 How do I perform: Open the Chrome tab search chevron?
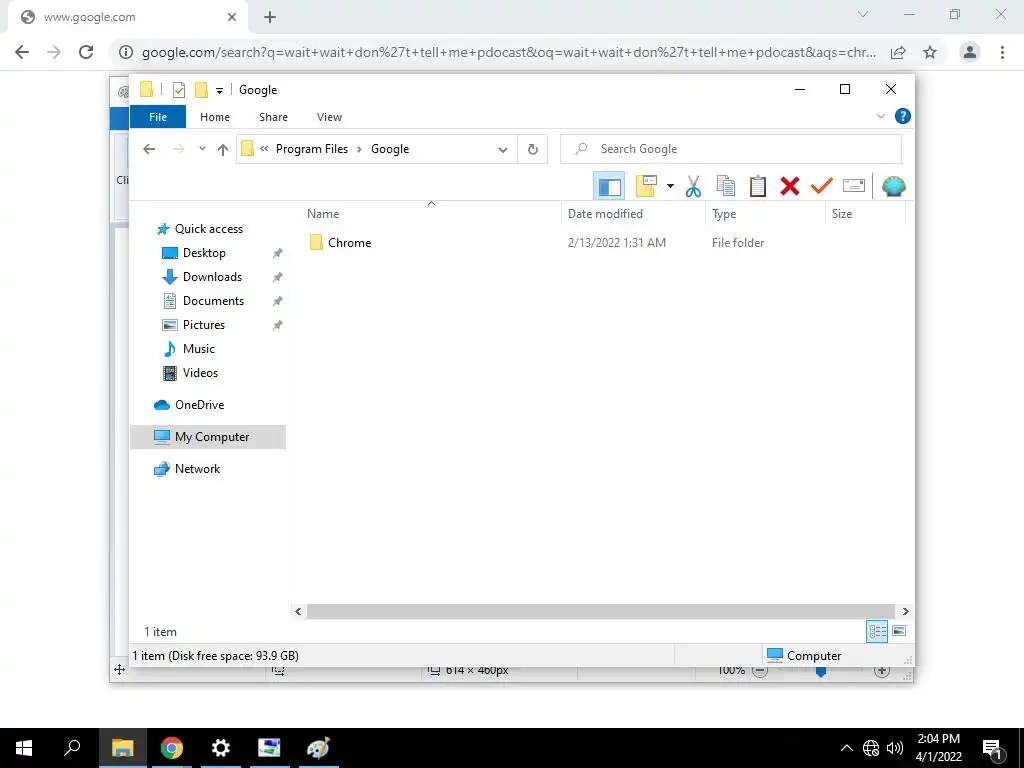(863, 14)
